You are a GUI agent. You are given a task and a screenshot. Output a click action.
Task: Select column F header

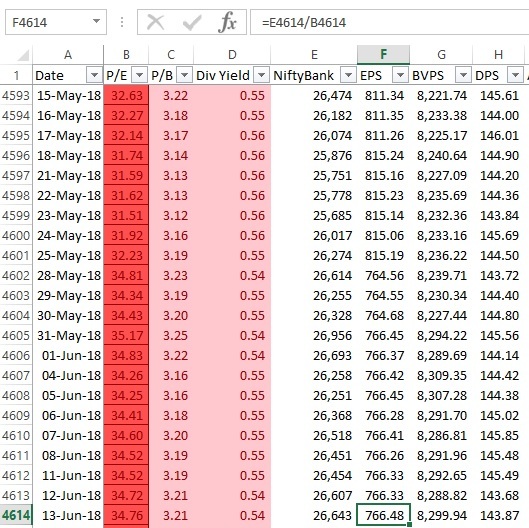384,55
